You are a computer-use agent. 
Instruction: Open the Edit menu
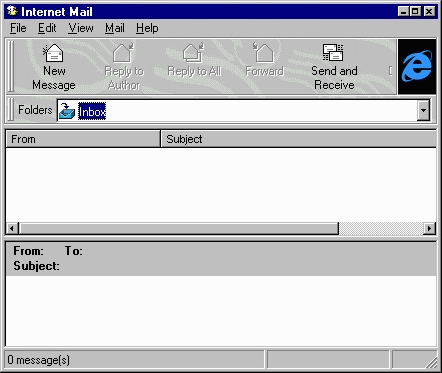click(x=47, y=28)
